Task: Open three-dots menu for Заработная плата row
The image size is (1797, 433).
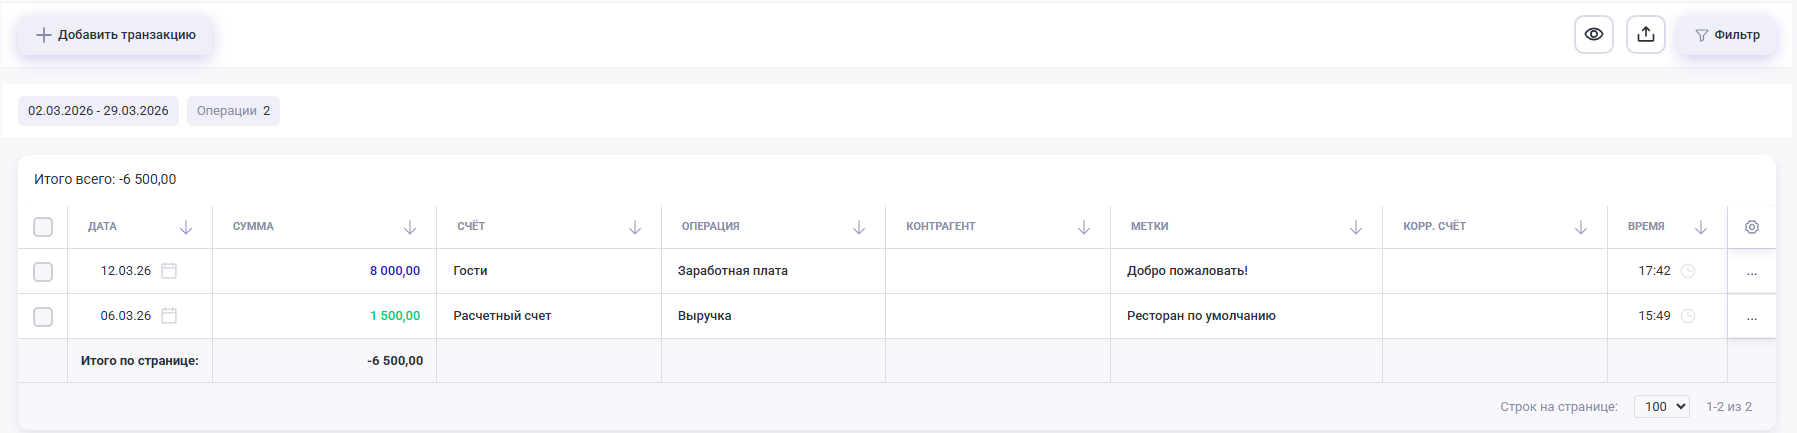Action: [1751, 272]
